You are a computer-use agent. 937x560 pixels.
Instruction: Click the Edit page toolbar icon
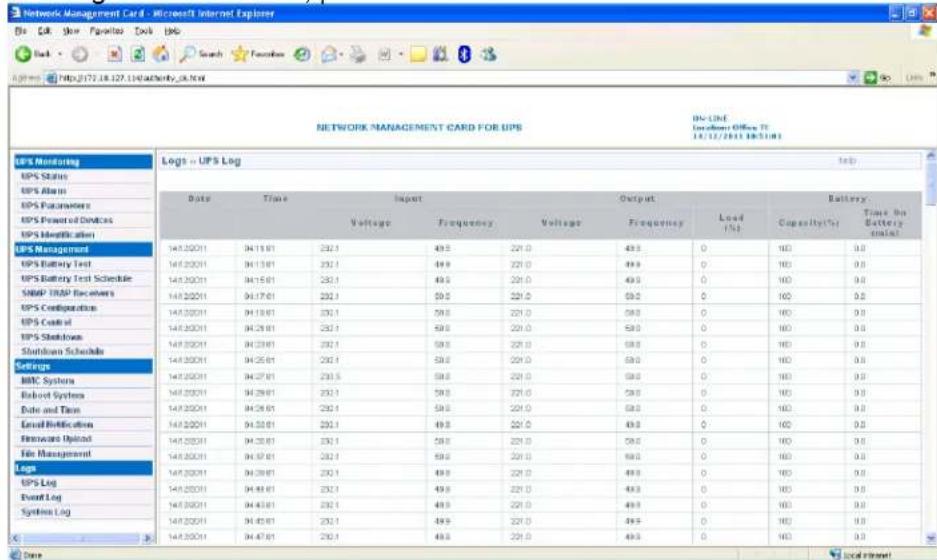click(x=384, y=54)
